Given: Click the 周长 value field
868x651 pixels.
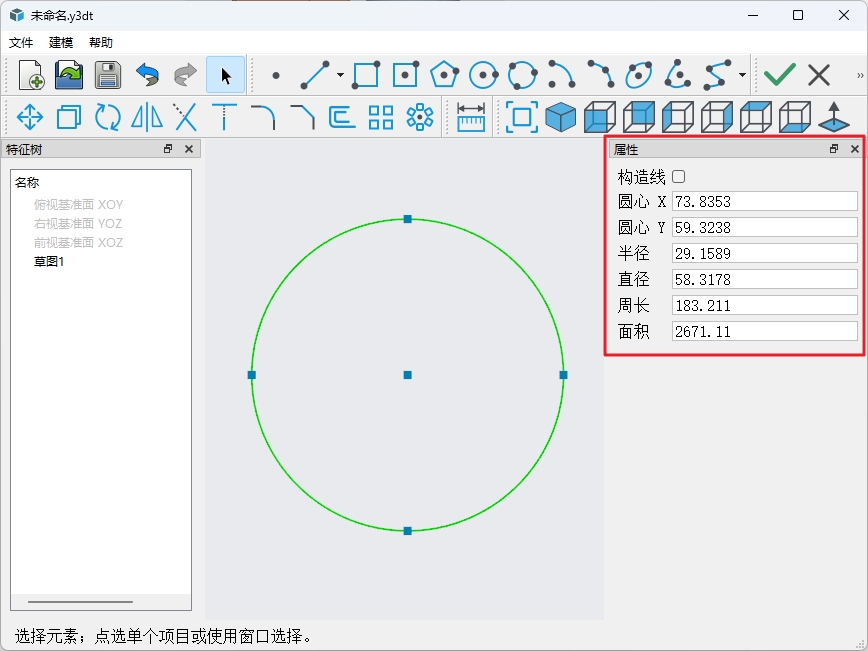Looking at the screenshot, I should coord(764,306).
